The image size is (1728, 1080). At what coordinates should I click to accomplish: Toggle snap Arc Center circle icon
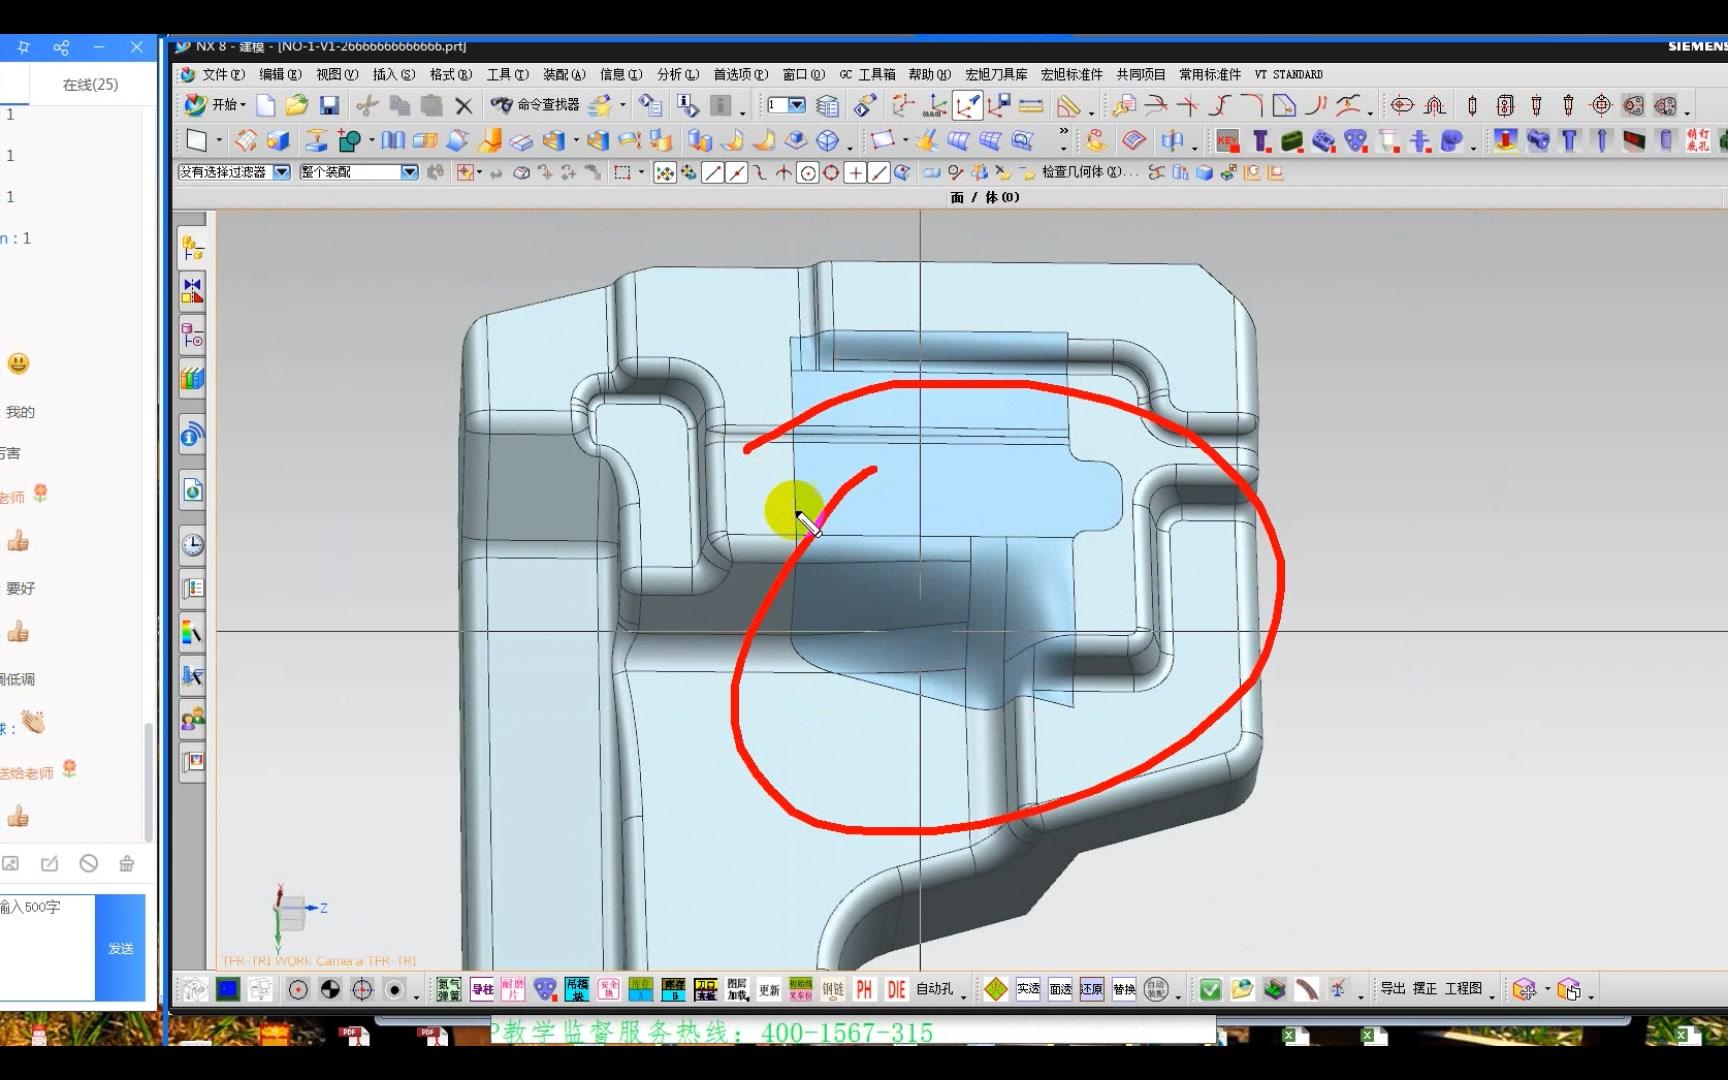click(x=808, y=173)
